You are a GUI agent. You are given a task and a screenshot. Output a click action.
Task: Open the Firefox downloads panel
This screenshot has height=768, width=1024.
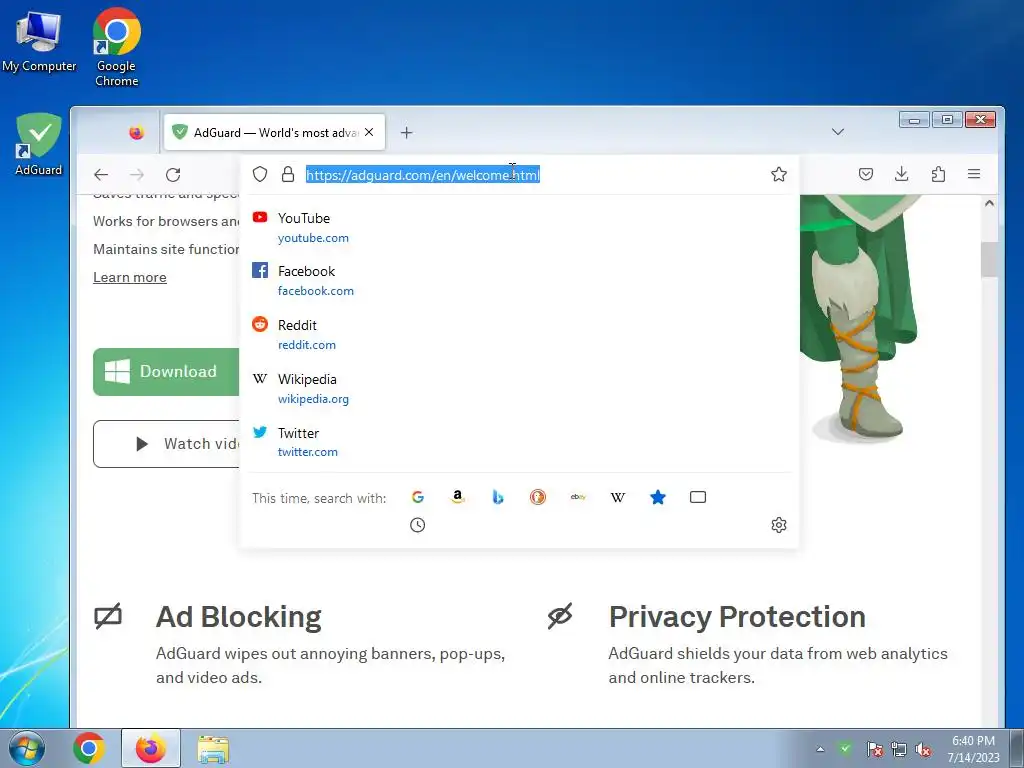901,174
